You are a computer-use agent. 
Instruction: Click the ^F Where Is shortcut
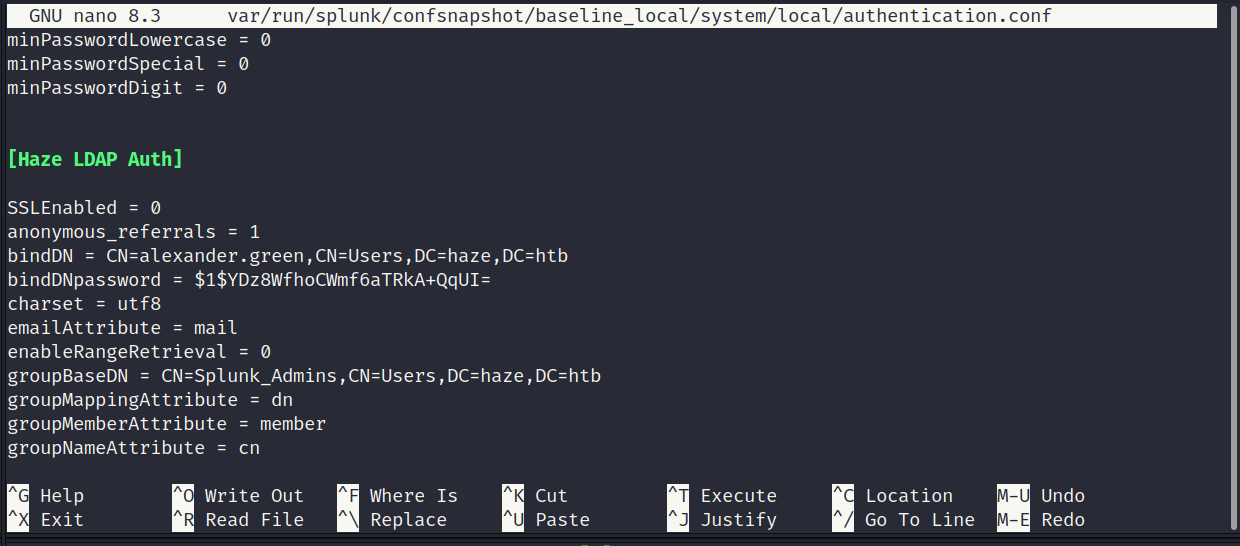click(397, 496)
